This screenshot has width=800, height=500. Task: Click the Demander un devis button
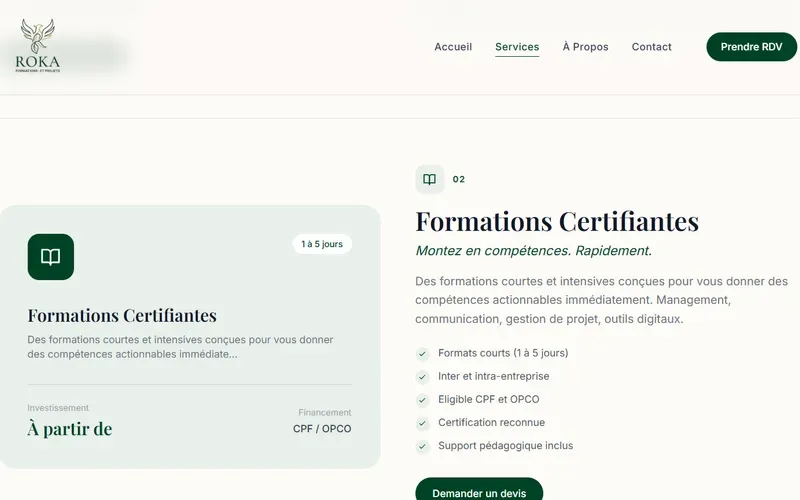(x=479, y=491)
